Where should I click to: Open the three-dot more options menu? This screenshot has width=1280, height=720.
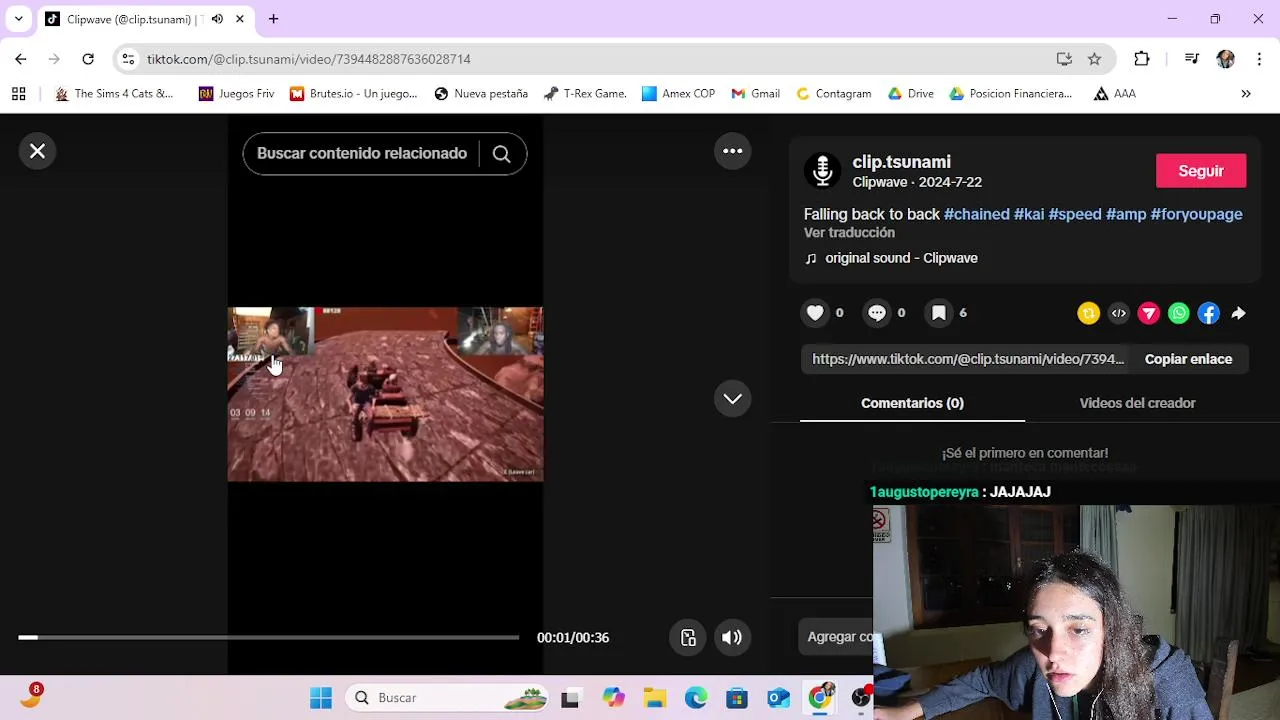click(x=733, y=151)
